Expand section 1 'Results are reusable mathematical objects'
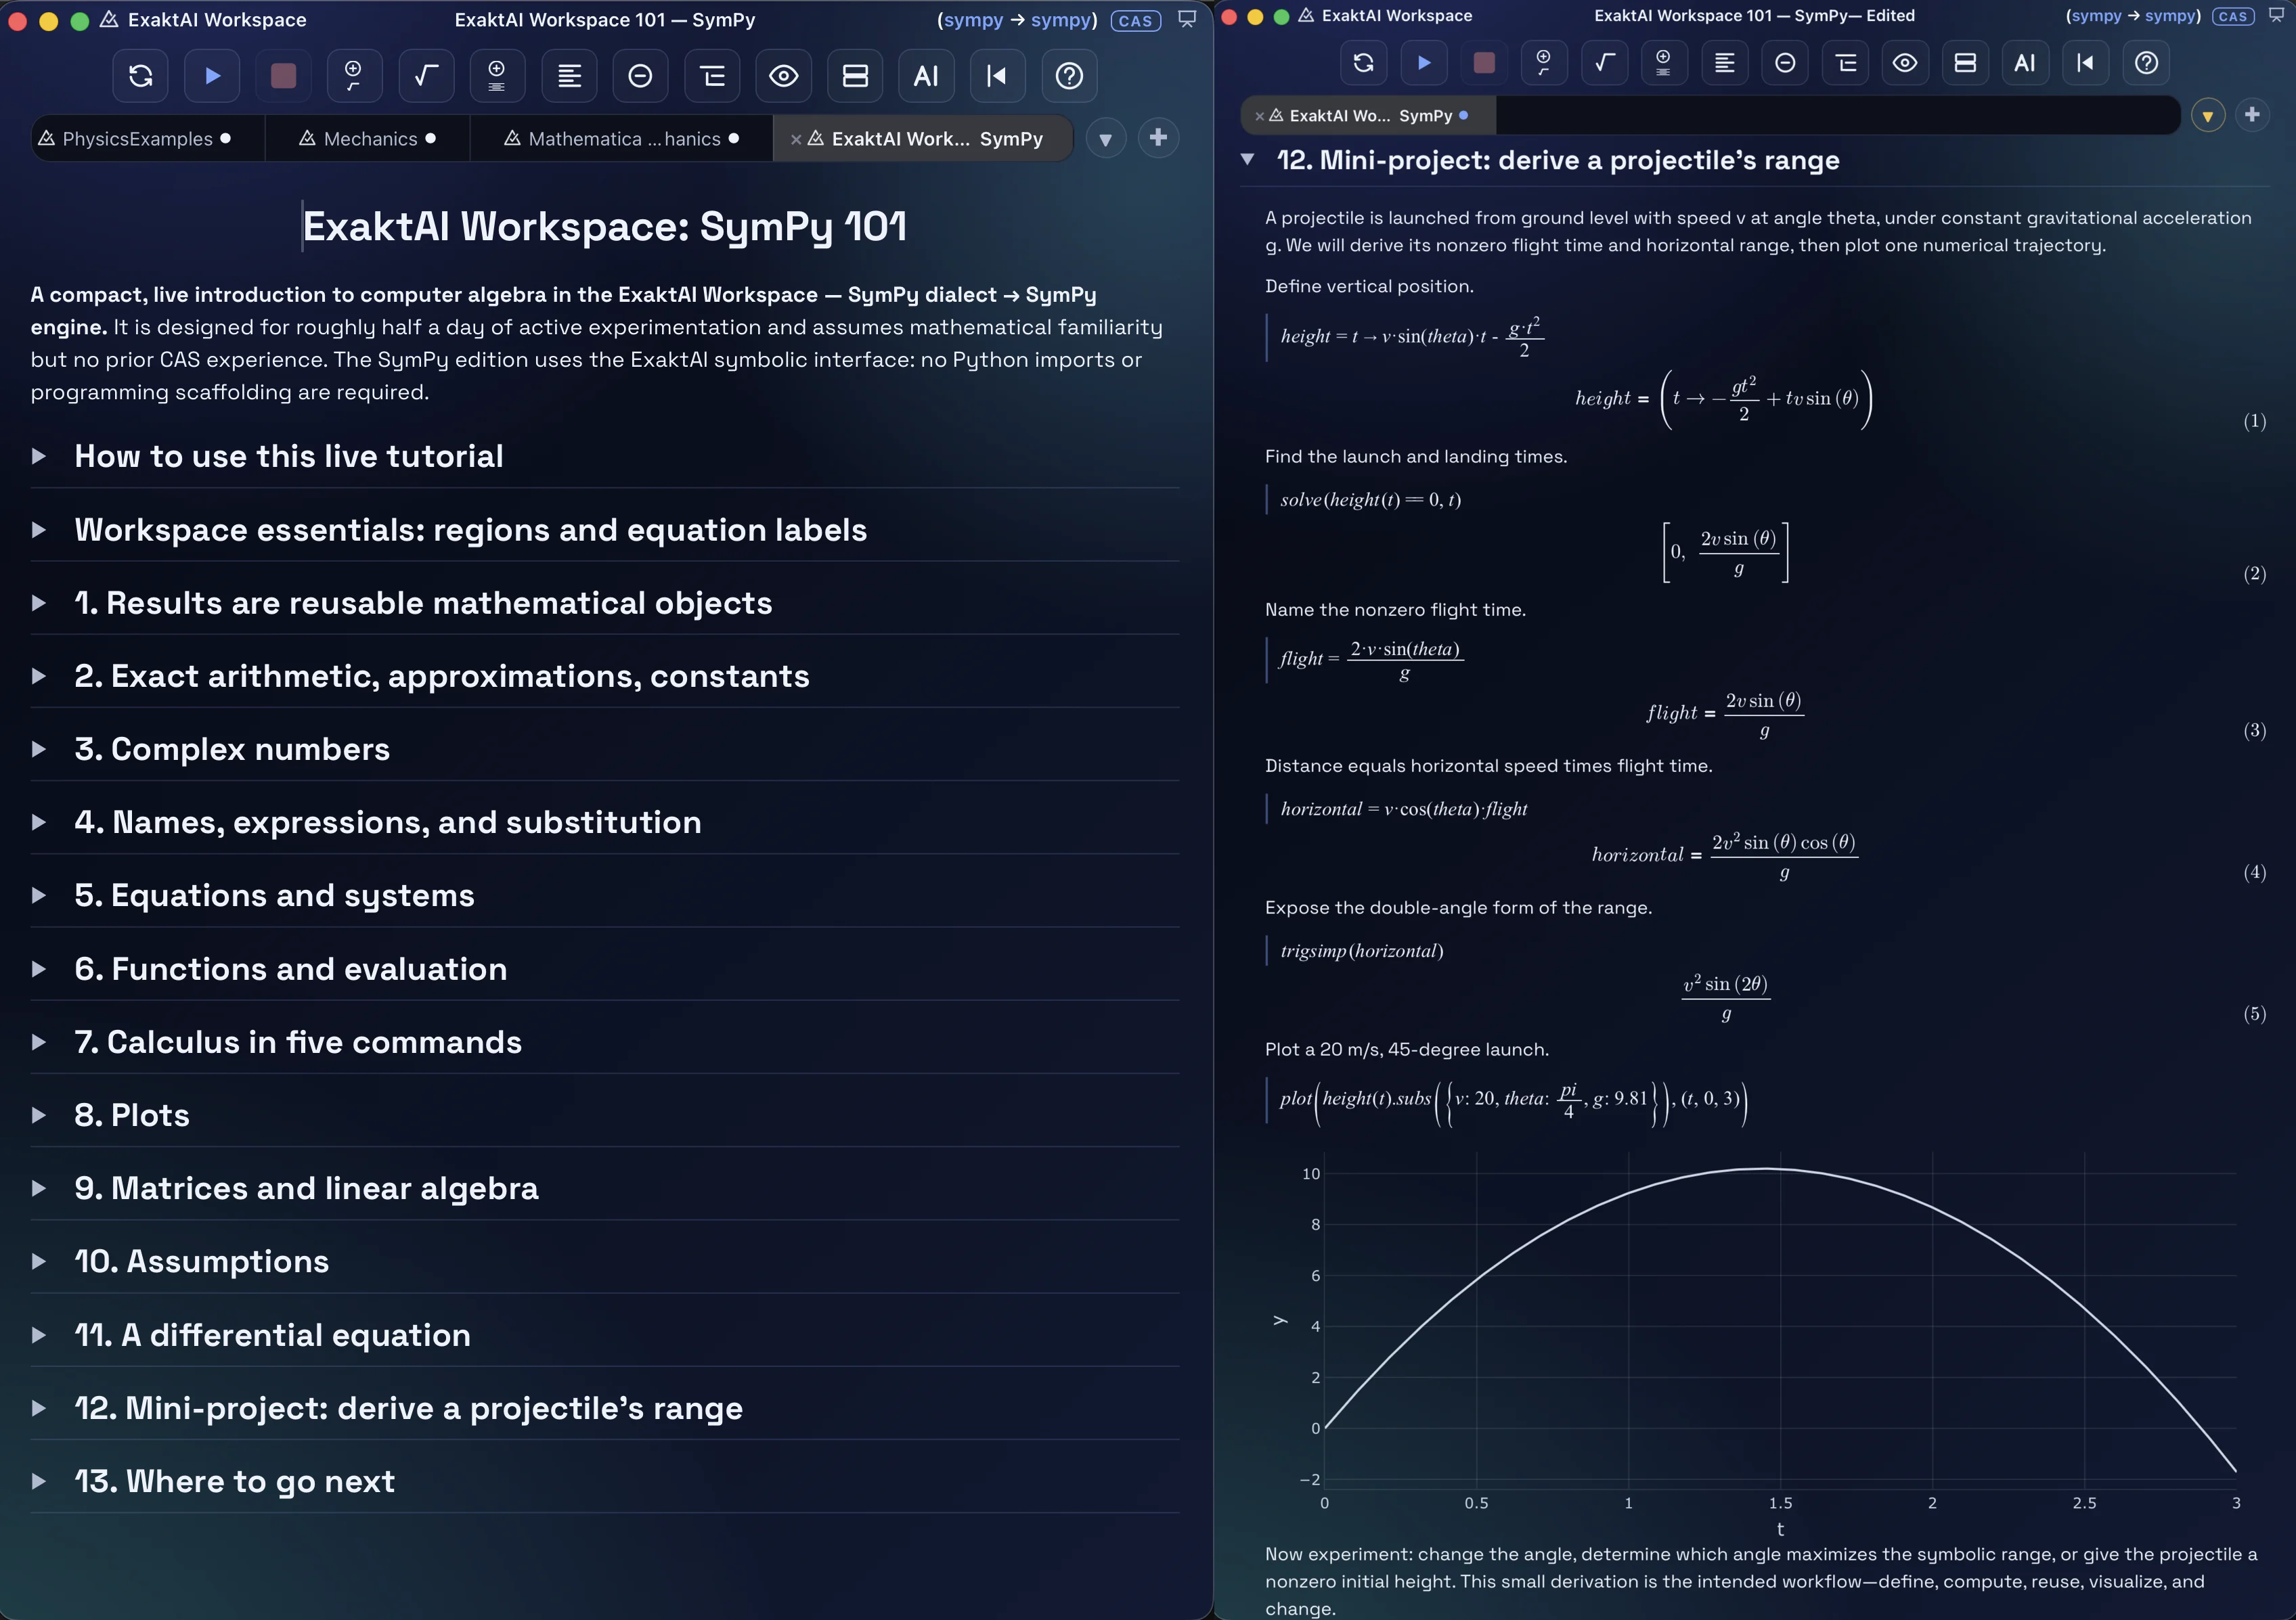Screen dimensions: 2296x1620 [x=39, y=603]
